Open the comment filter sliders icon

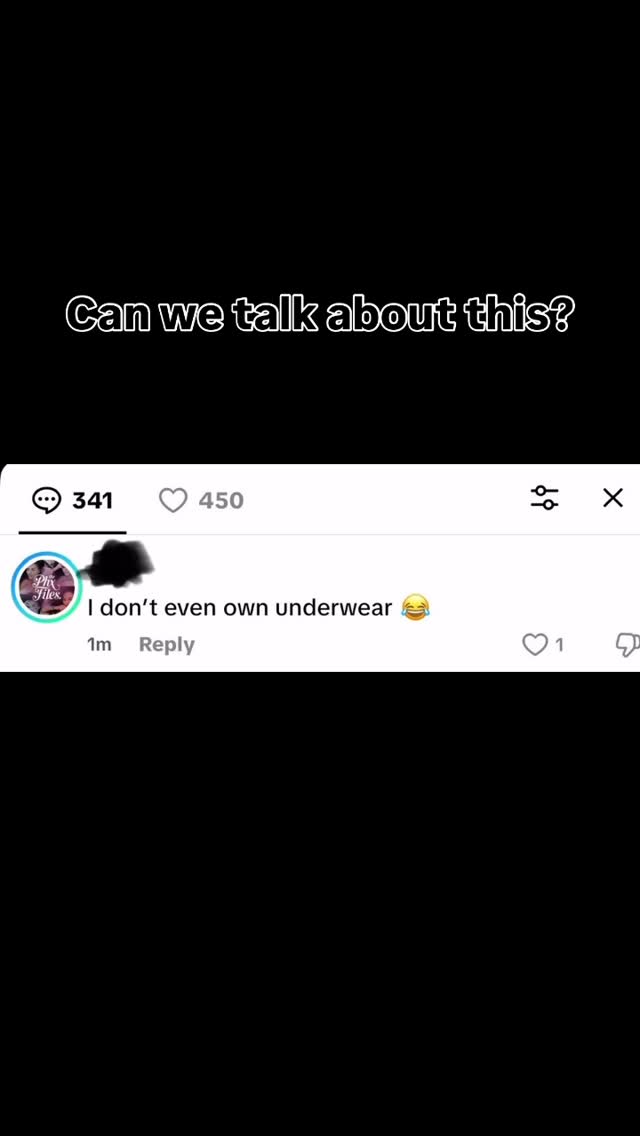[x=544, y=498]
